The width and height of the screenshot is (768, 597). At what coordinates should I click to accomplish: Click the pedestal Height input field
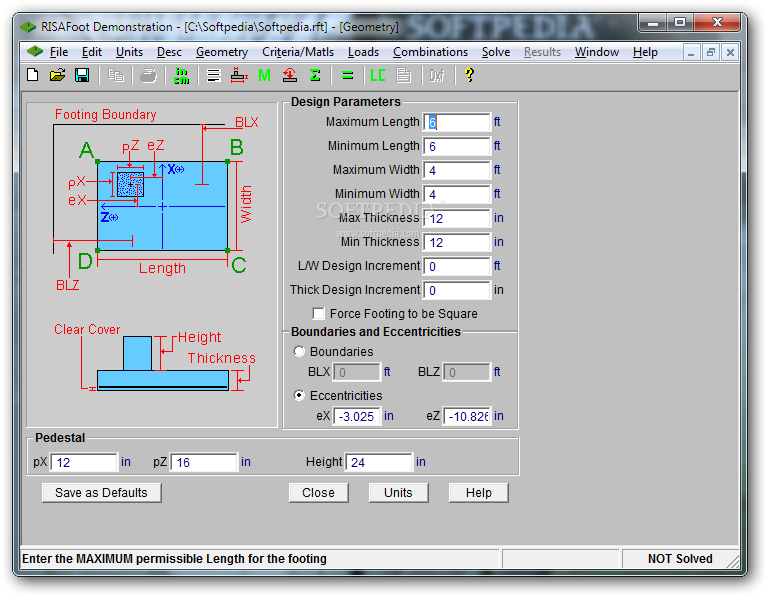tap(379, 462)
